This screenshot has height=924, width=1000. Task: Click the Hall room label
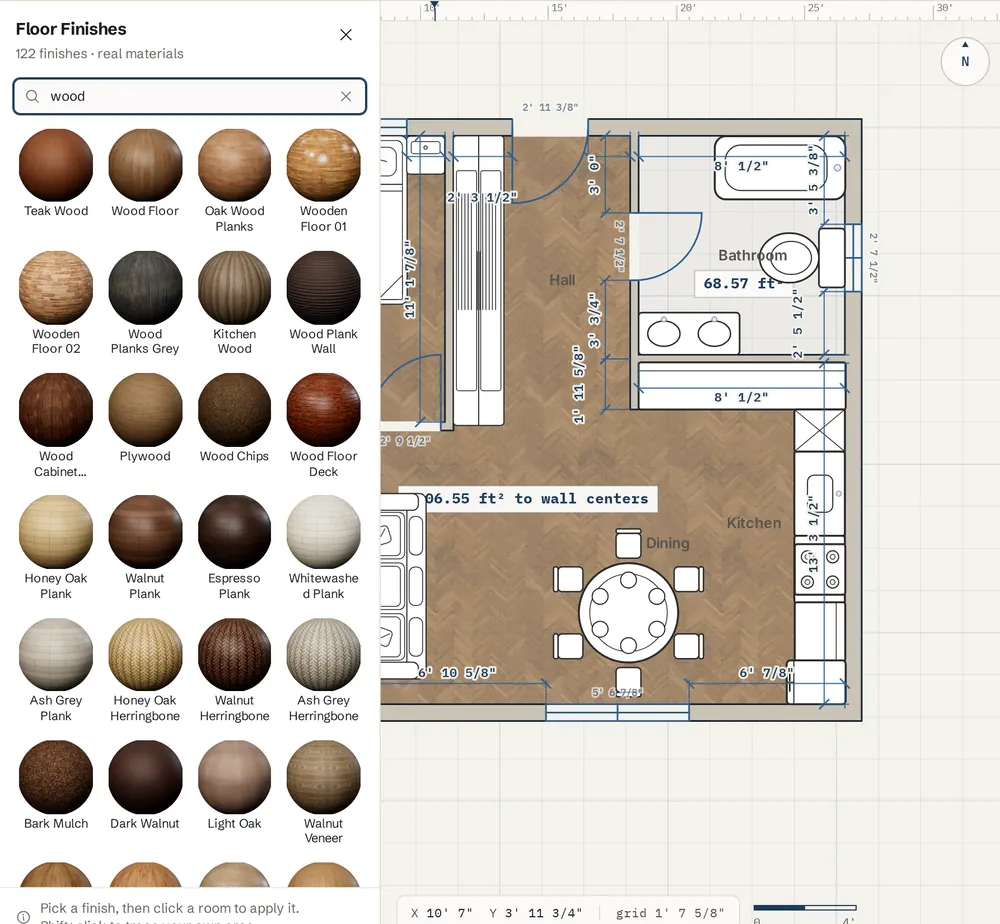click(562, 279)
